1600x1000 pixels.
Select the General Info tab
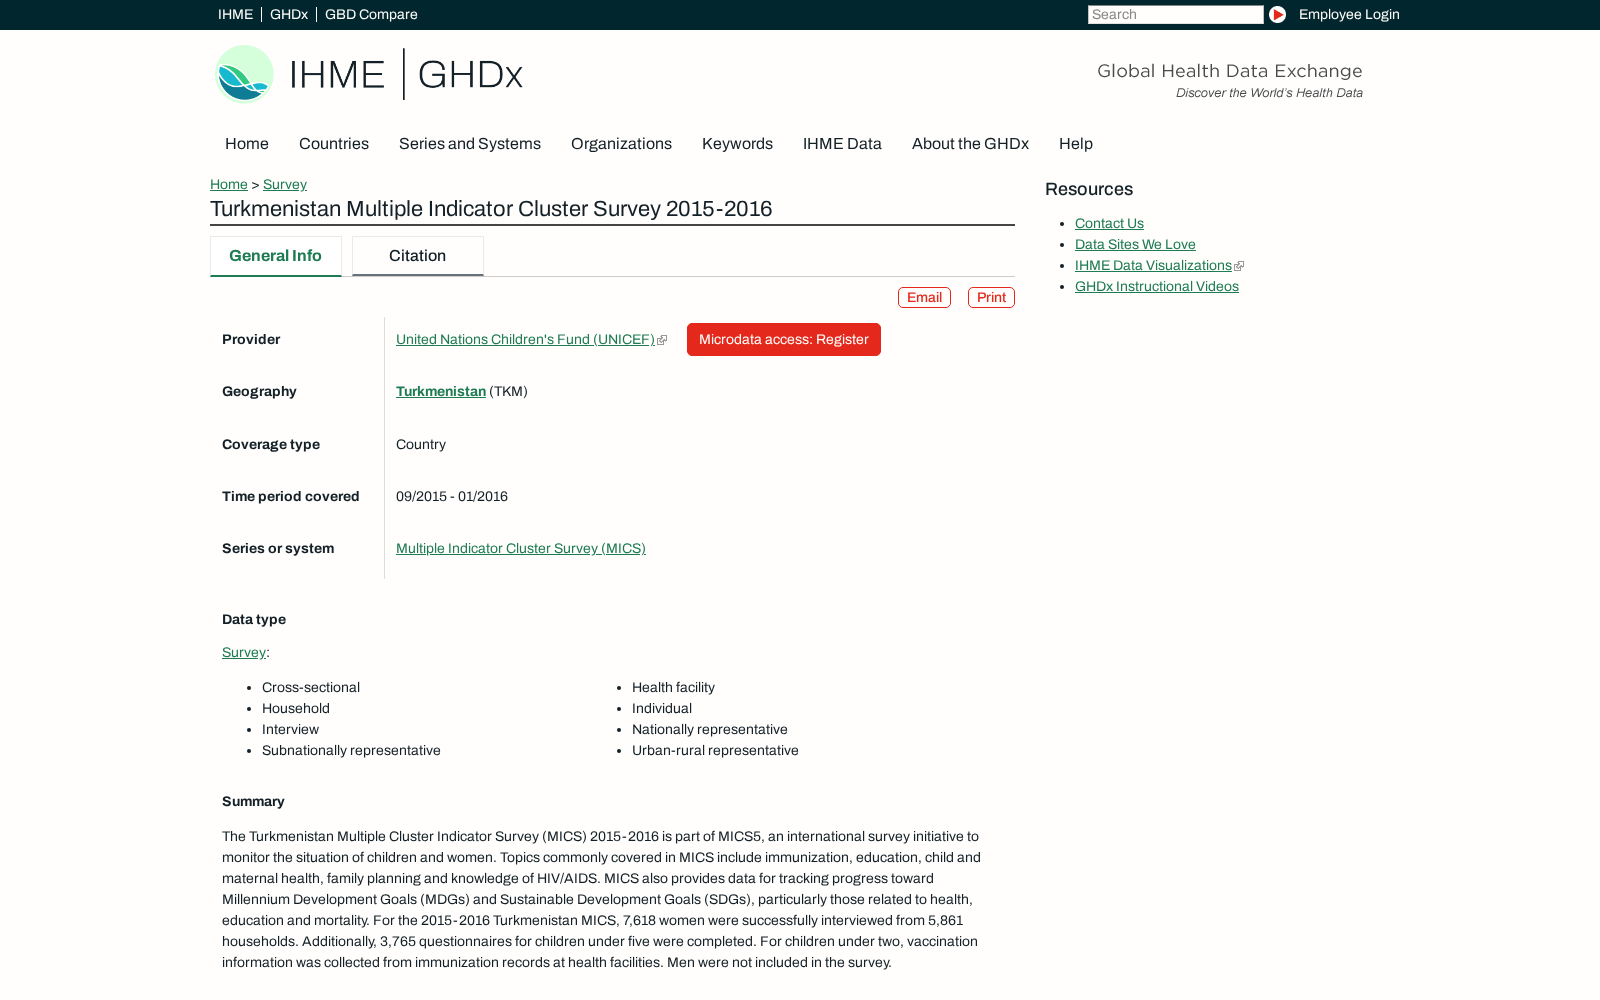point(276,256)
